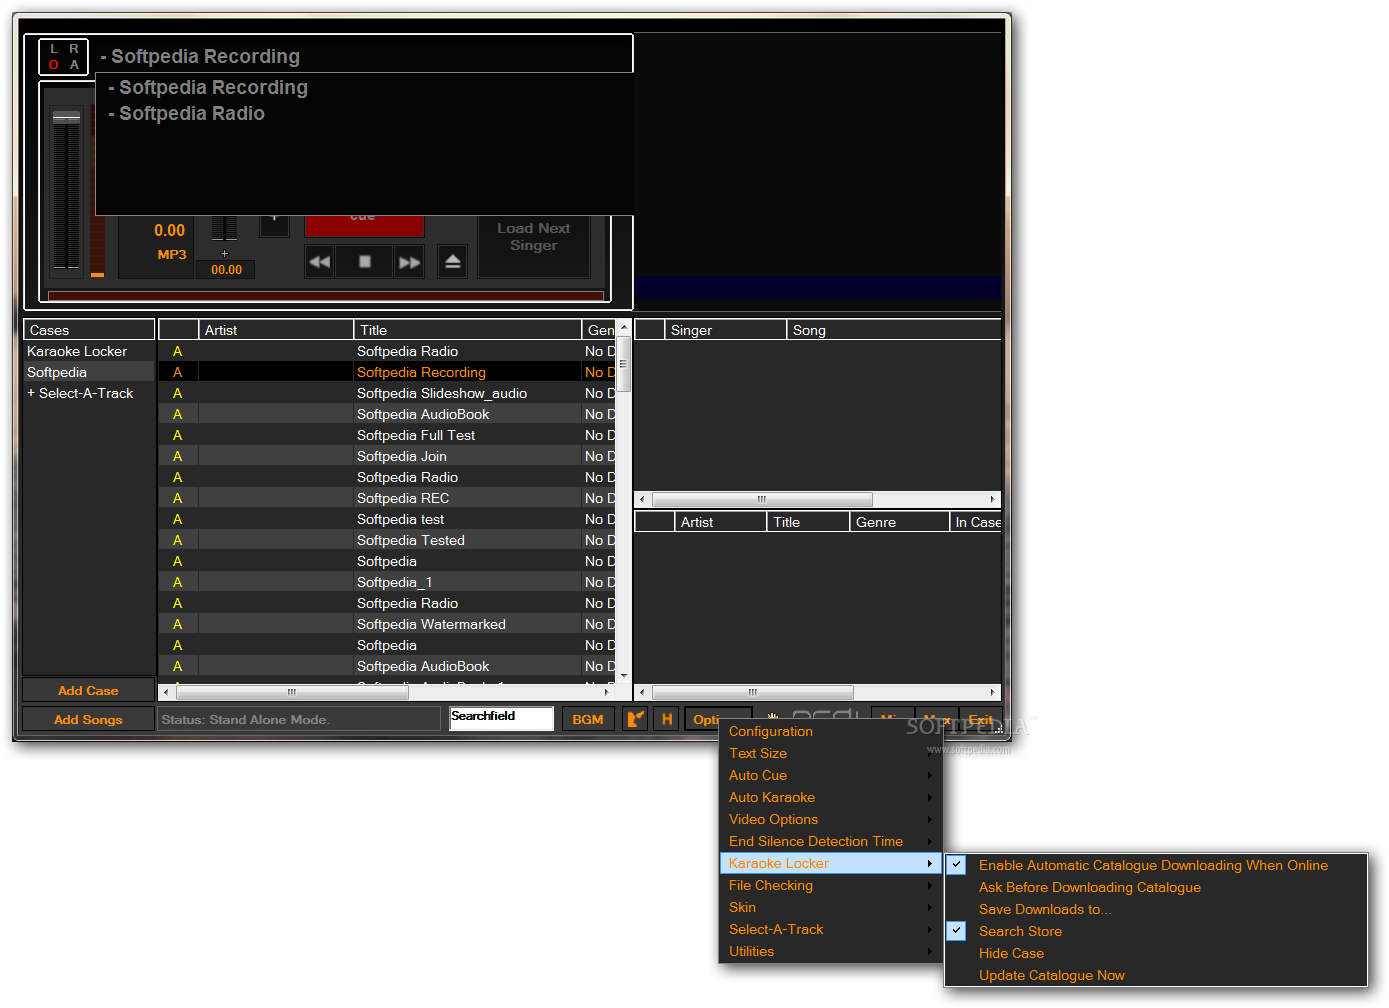Select the Softpedia REC song

click(x=387, y=498)
